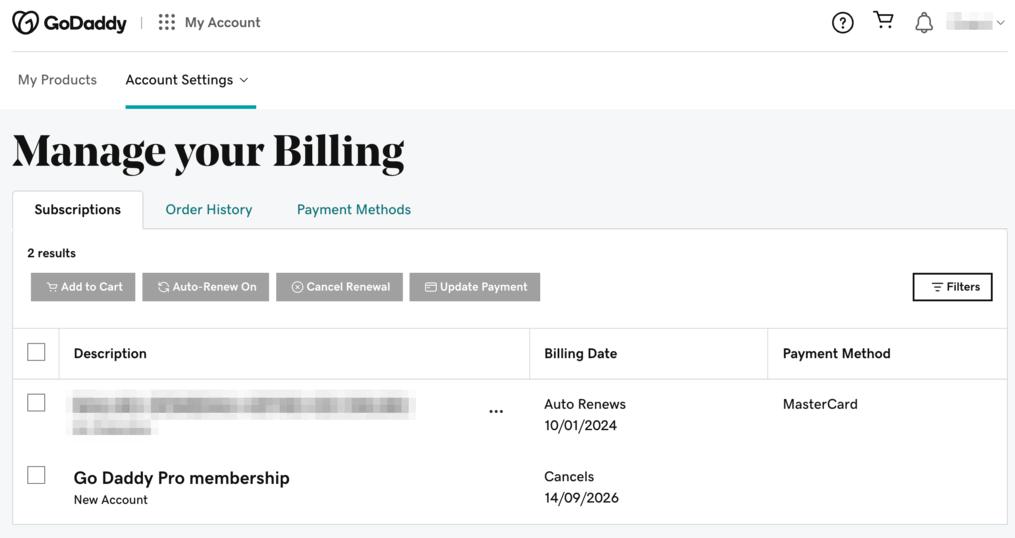1015x538 pixels.
Task: Expand the Account Settings dropdown
Action: point(187,80)
